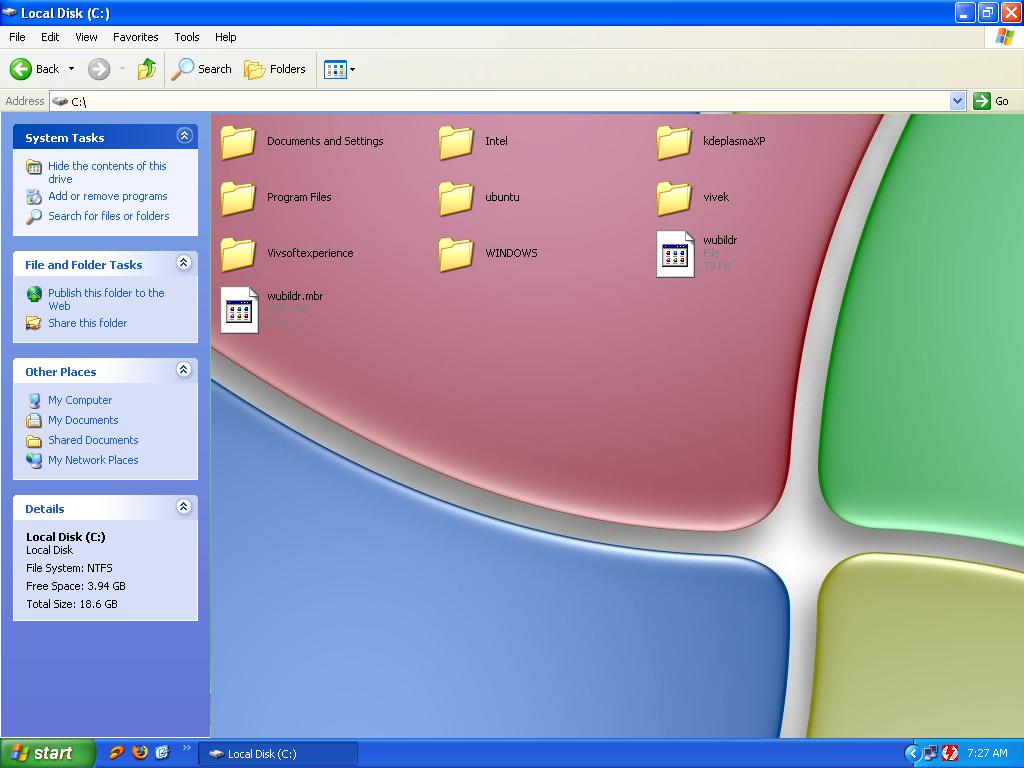This screenshot has width=1024, height=768.
Task: Click the File System: NTFS text
Action: pos(69,568)
